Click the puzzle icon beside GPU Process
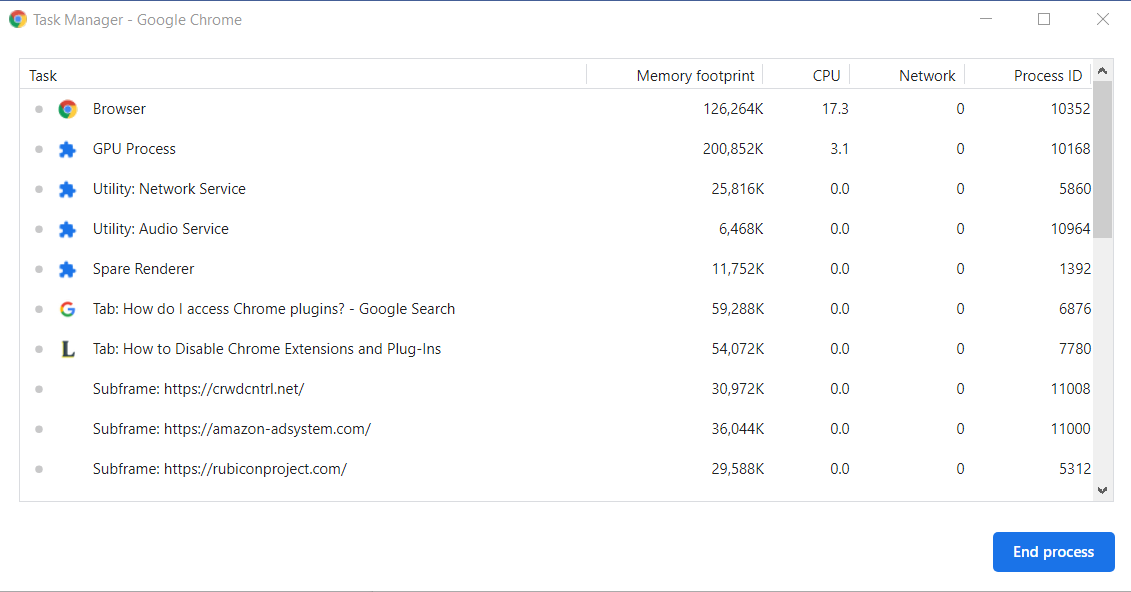1131x592 pixels. click(x=68, y=149)
